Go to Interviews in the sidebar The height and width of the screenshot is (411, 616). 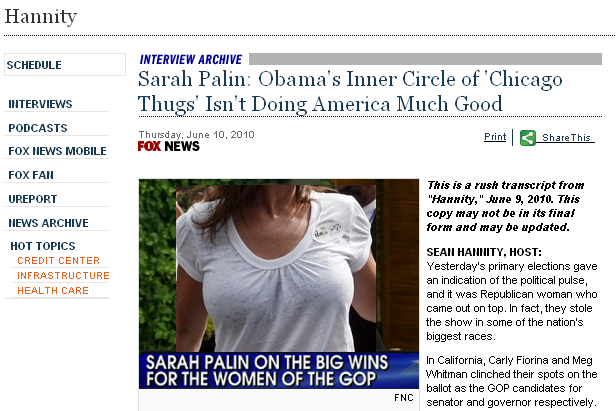click(40, 104)
